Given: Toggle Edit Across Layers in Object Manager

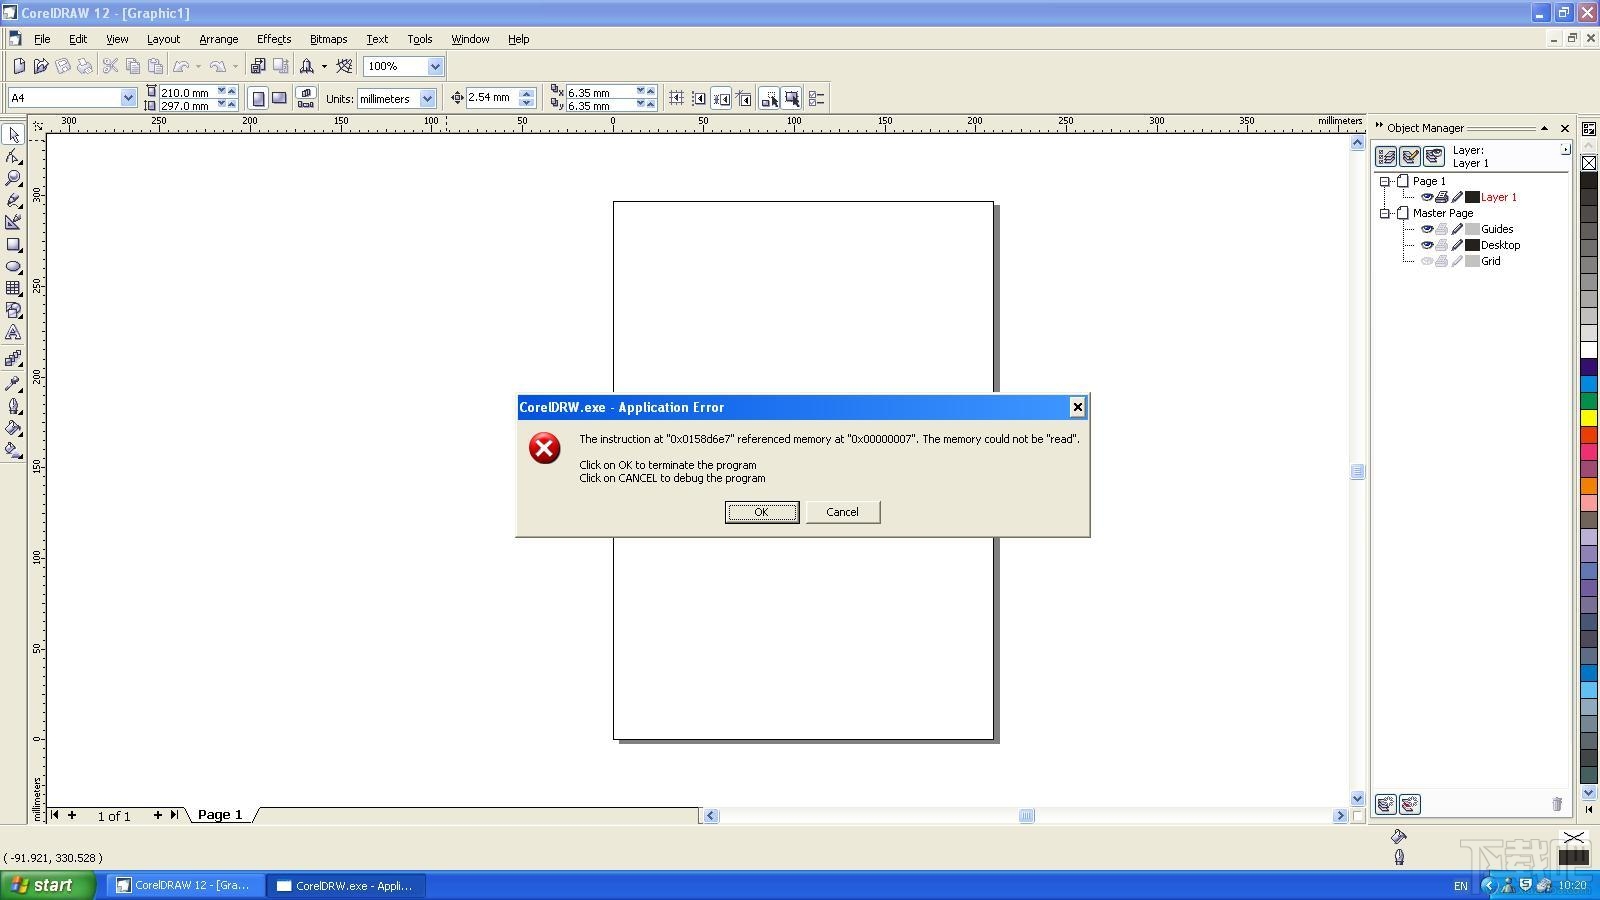Looking at the screenshot, I should point(1410,157).
